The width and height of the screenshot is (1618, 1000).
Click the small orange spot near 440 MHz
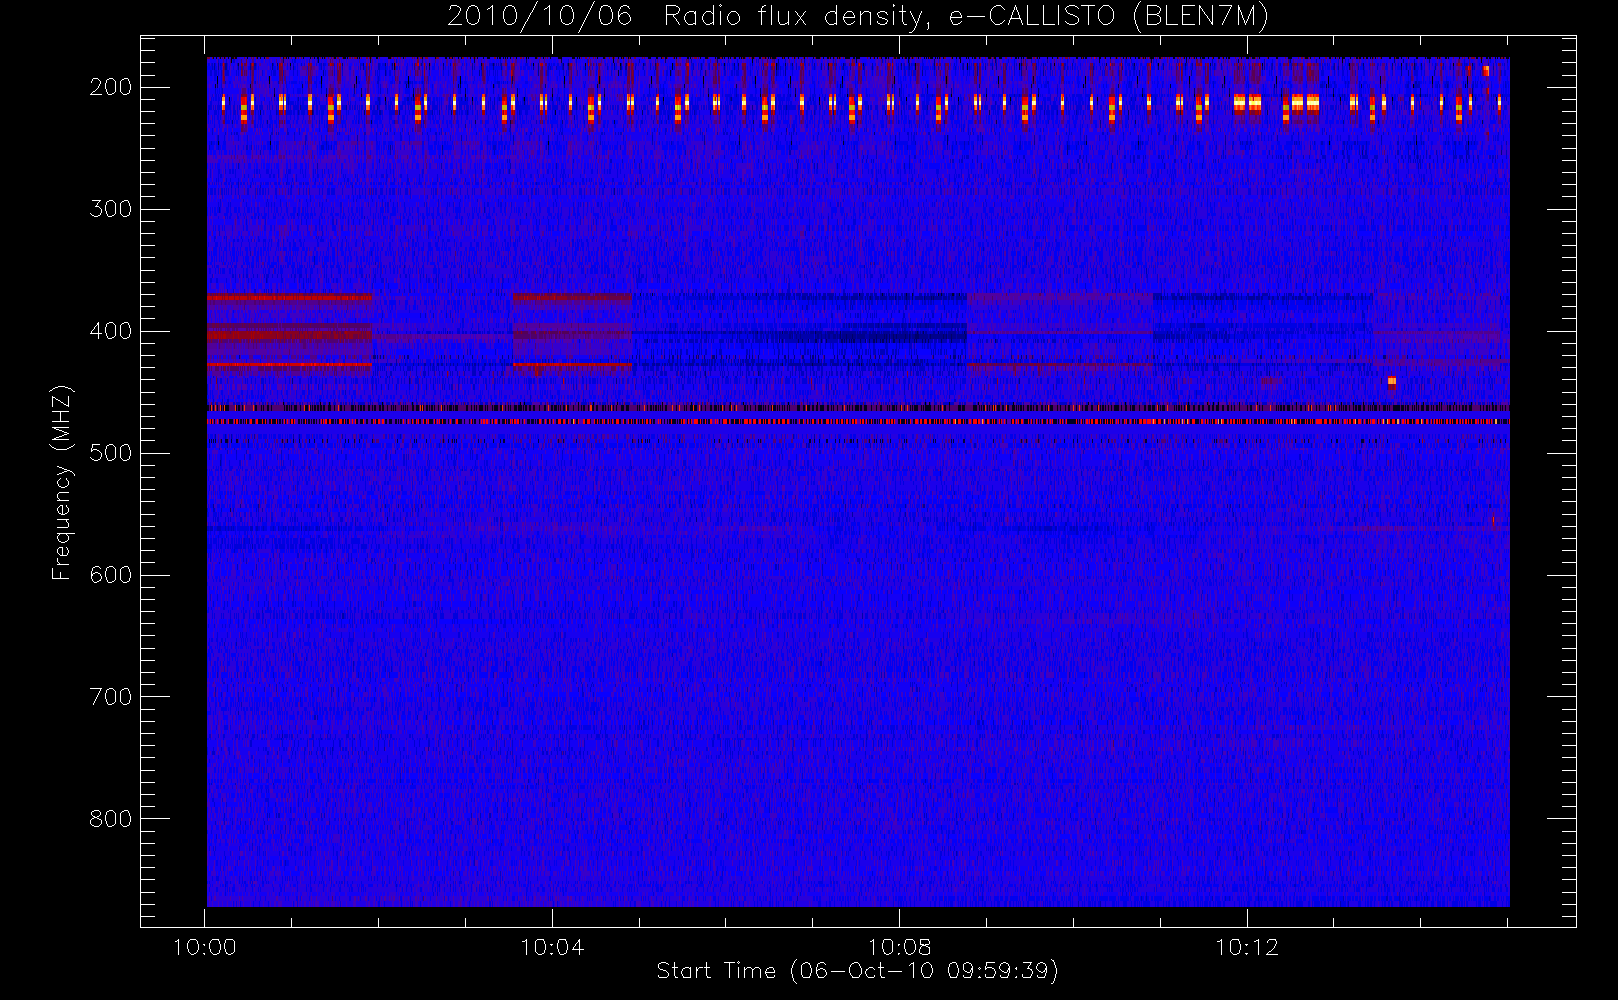point(1391,381)
